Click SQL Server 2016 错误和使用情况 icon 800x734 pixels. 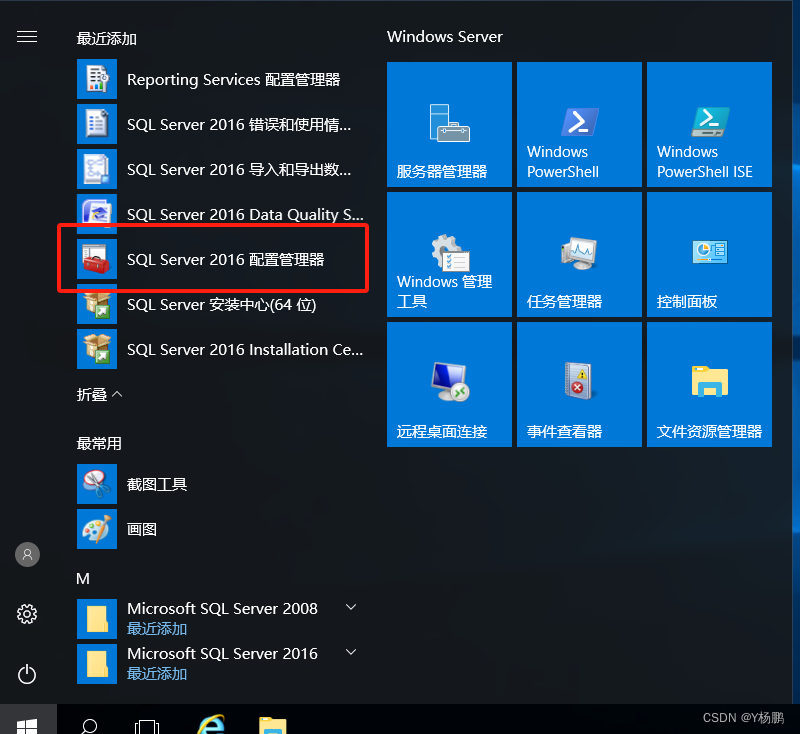coord(97,124)
